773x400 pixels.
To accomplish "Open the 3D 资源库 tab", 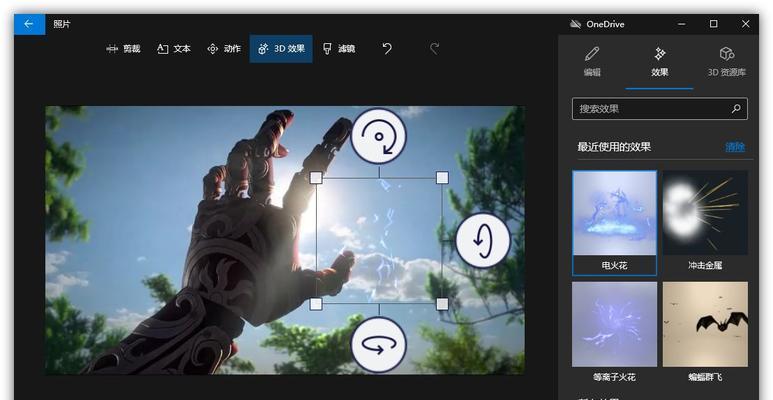I will tap(726, 61).
